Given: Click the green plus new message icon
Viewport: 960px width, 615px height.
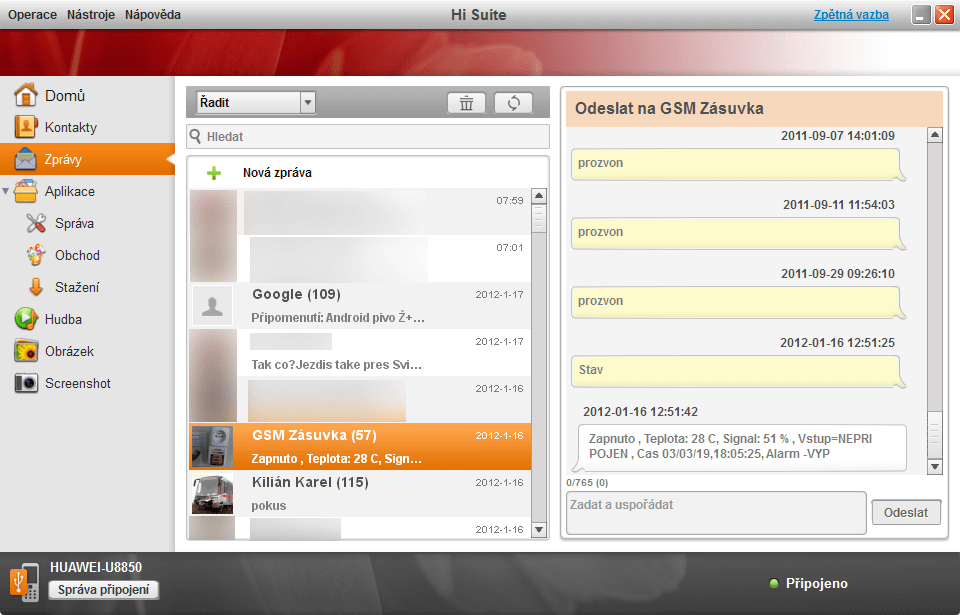Looking at the screenshot, I should 214,173.
